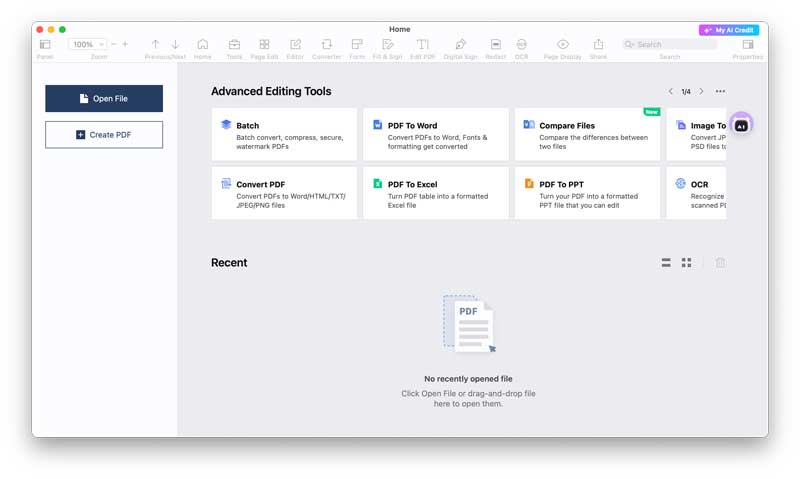Open the OCR tool in toolbar

click(521, 45)
